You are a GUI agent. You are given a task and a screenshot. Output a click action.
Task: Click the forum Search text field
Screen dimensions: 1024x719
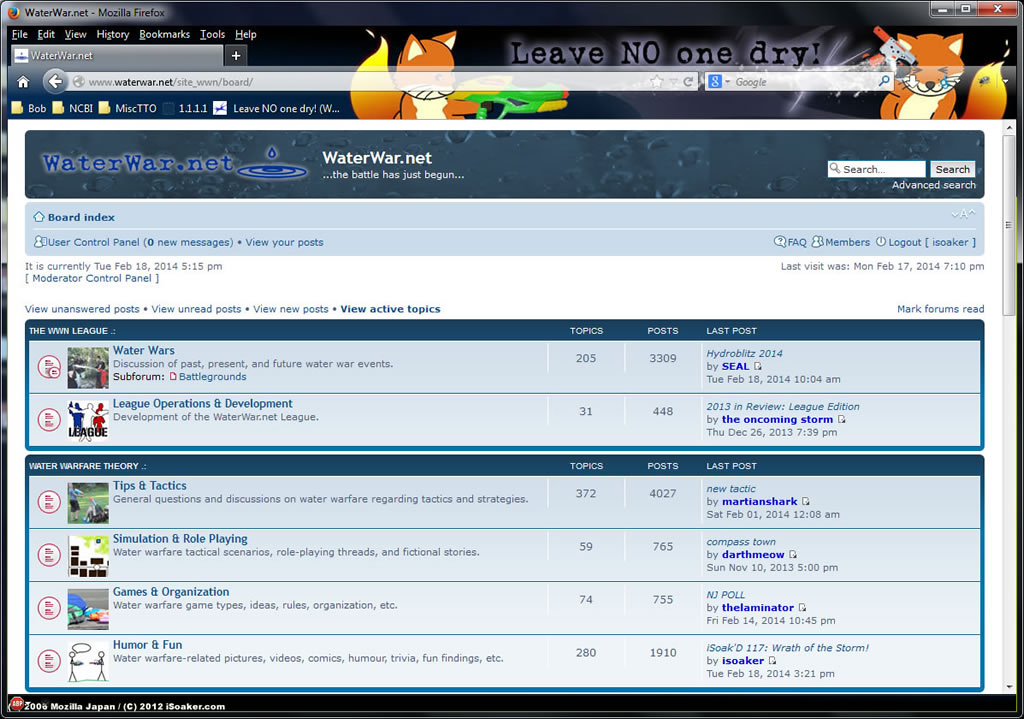click(x=876, y=169)
